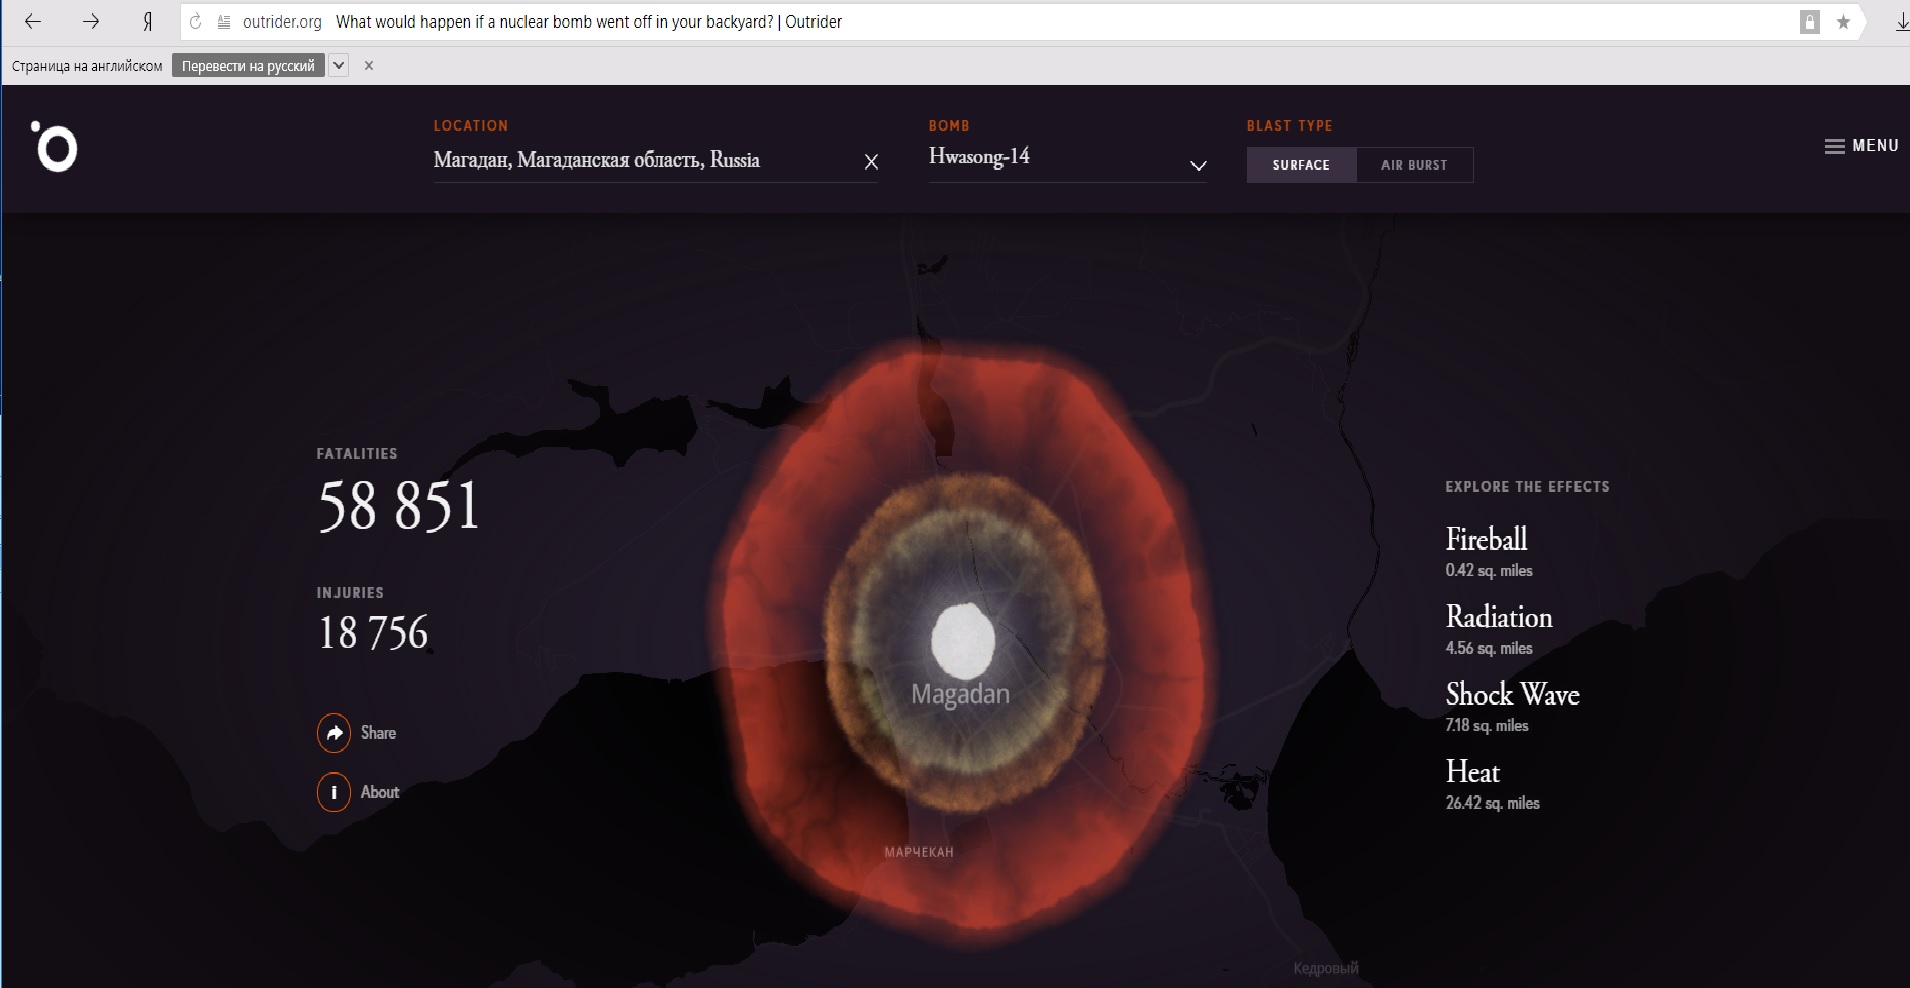
Task: Bookmark page with star icon
Action: [1843, 22]
